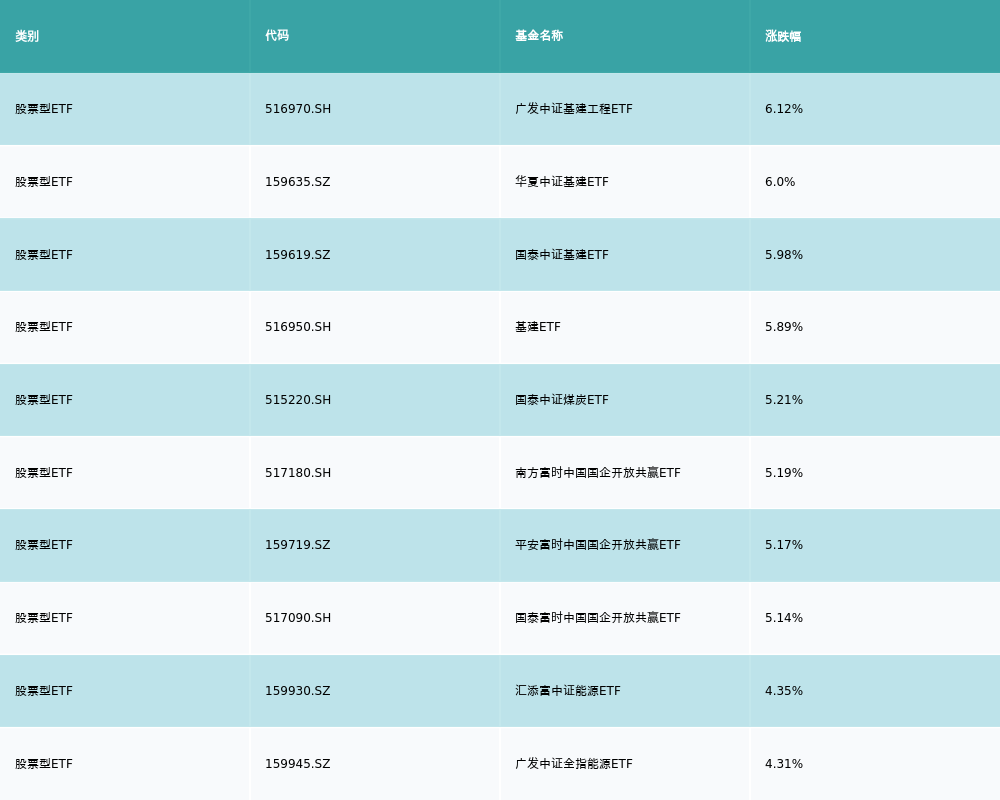Select fund code 517180.SH
Viewport: 1000px width, 800px height.
(x=298, y=473)
